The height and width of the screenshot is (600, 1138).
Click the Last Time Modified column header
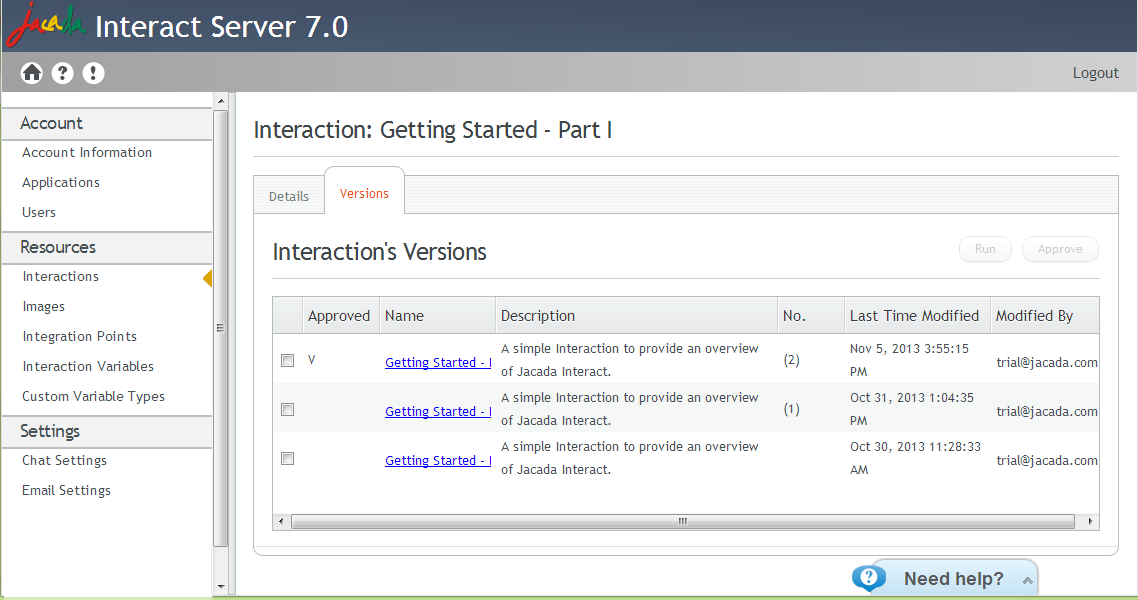(x=917, y=316)
